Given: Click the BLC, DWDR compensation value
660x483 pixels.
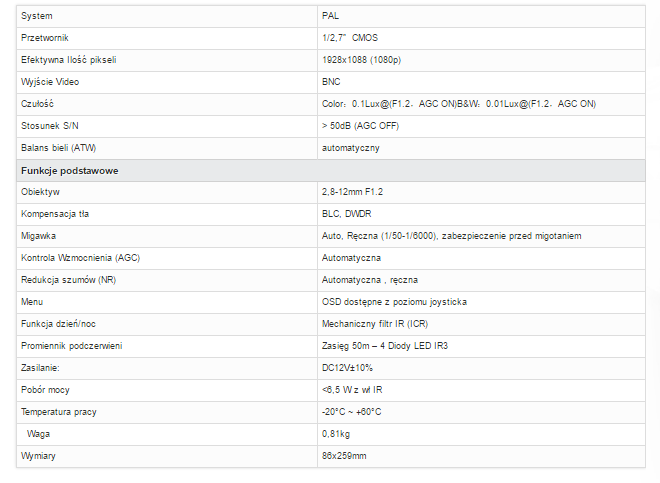Looking at the screenshot, I should tap(346, 214).
